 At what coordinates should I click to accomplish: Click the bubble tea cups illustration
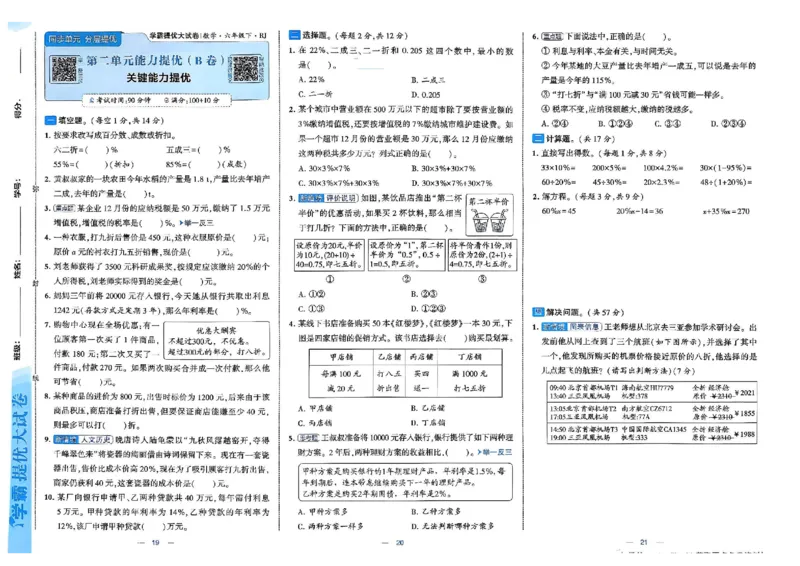[x=489, y=221]
